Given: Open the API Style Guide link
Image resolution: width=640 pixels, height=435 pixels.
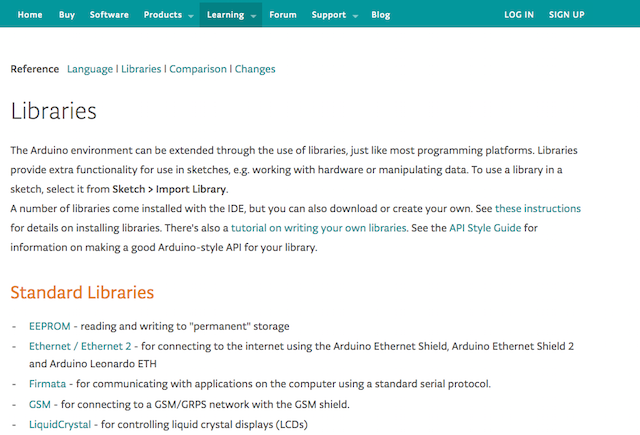Looking at the screenshot, I should [485, 228].
